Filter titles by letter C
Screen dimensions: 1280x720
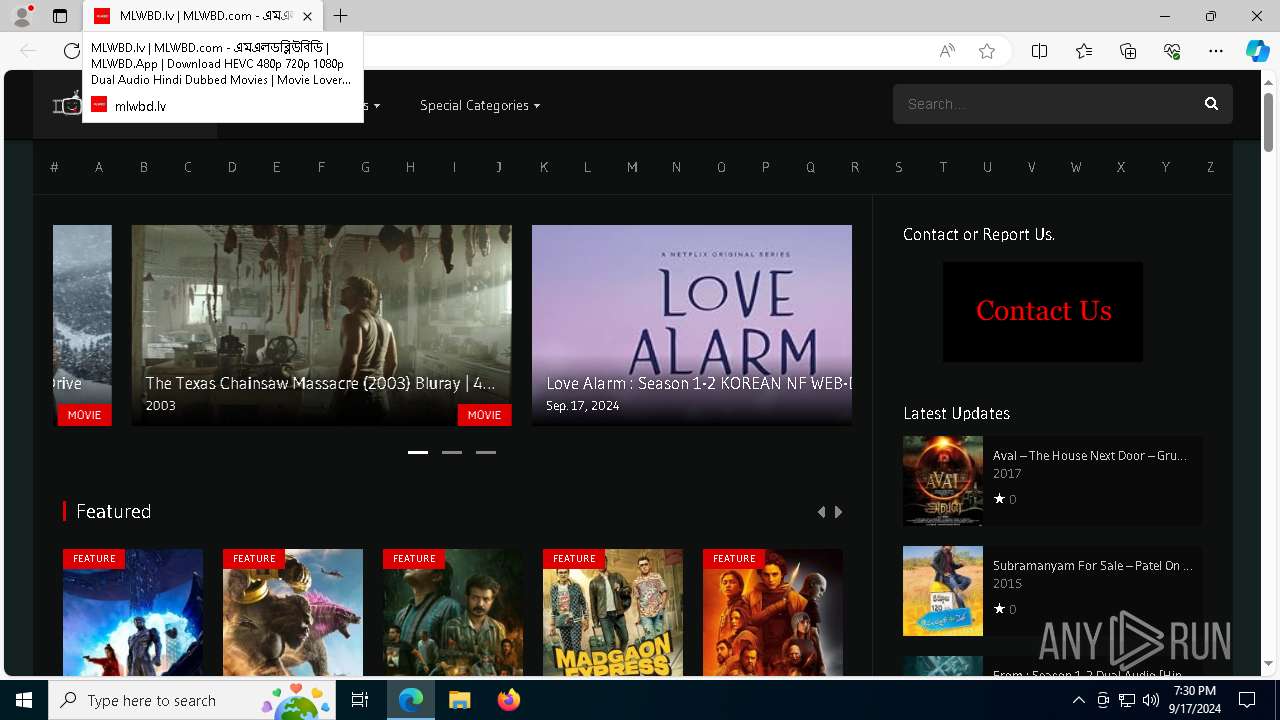[x=187, y=167]
